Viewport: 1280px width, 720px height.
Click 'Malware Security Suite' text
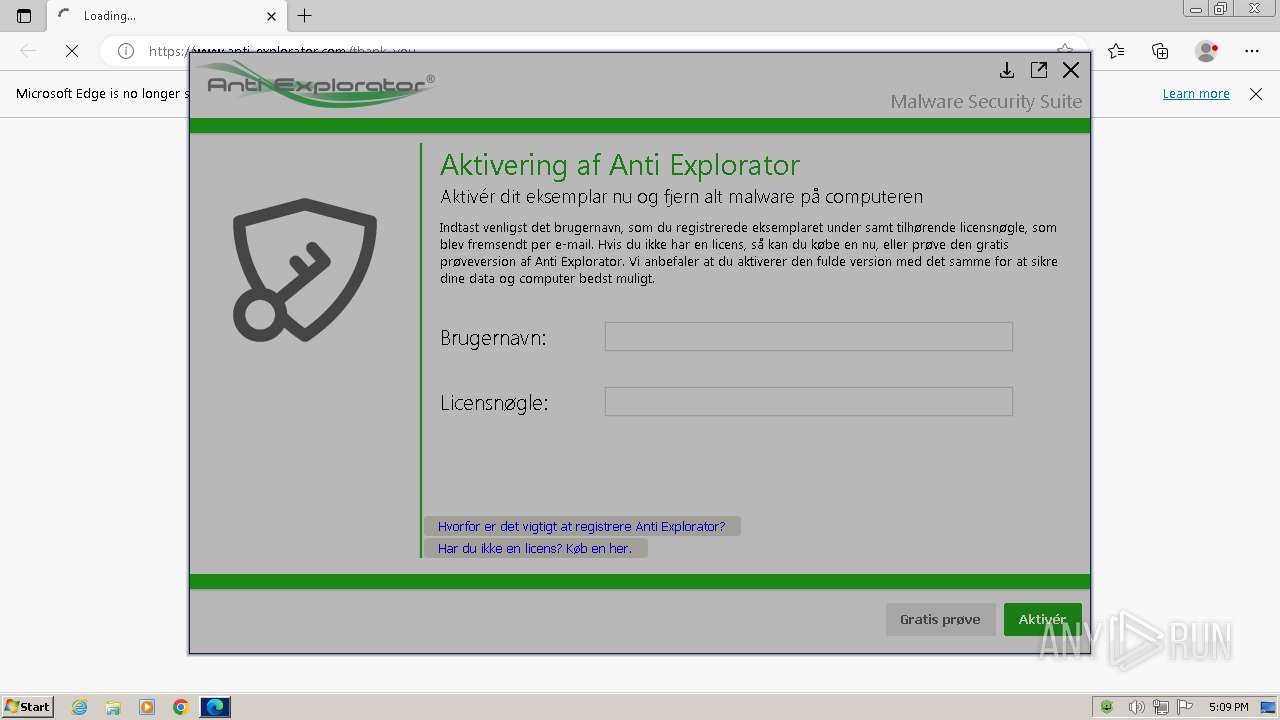click(986, 101)
